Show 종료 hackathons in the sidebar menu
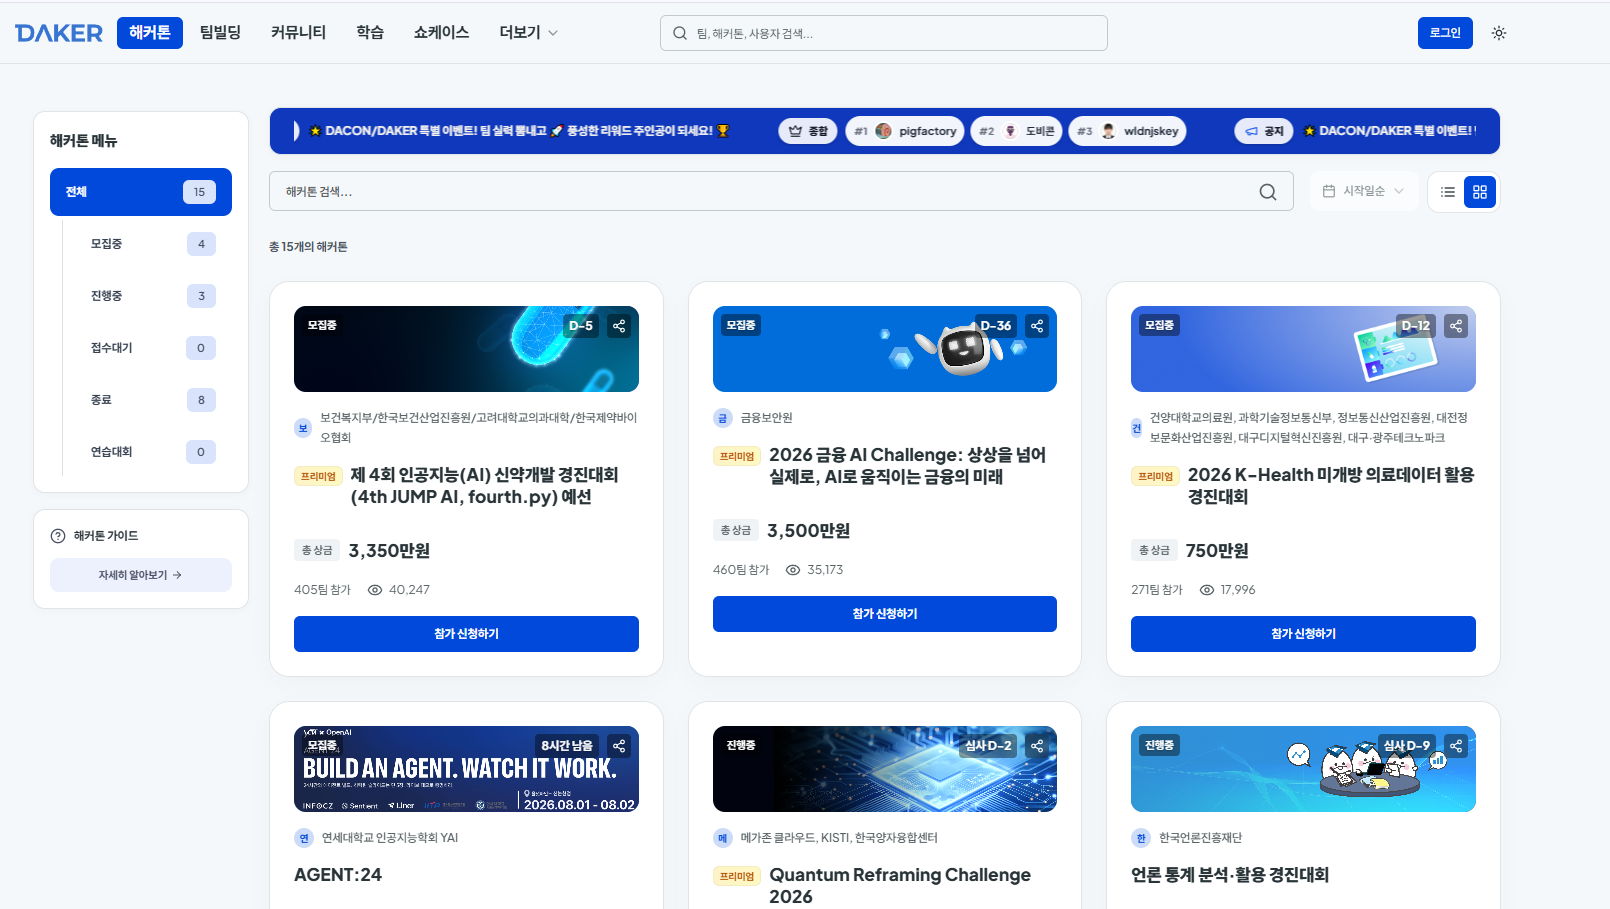 (x=150, y=400)
